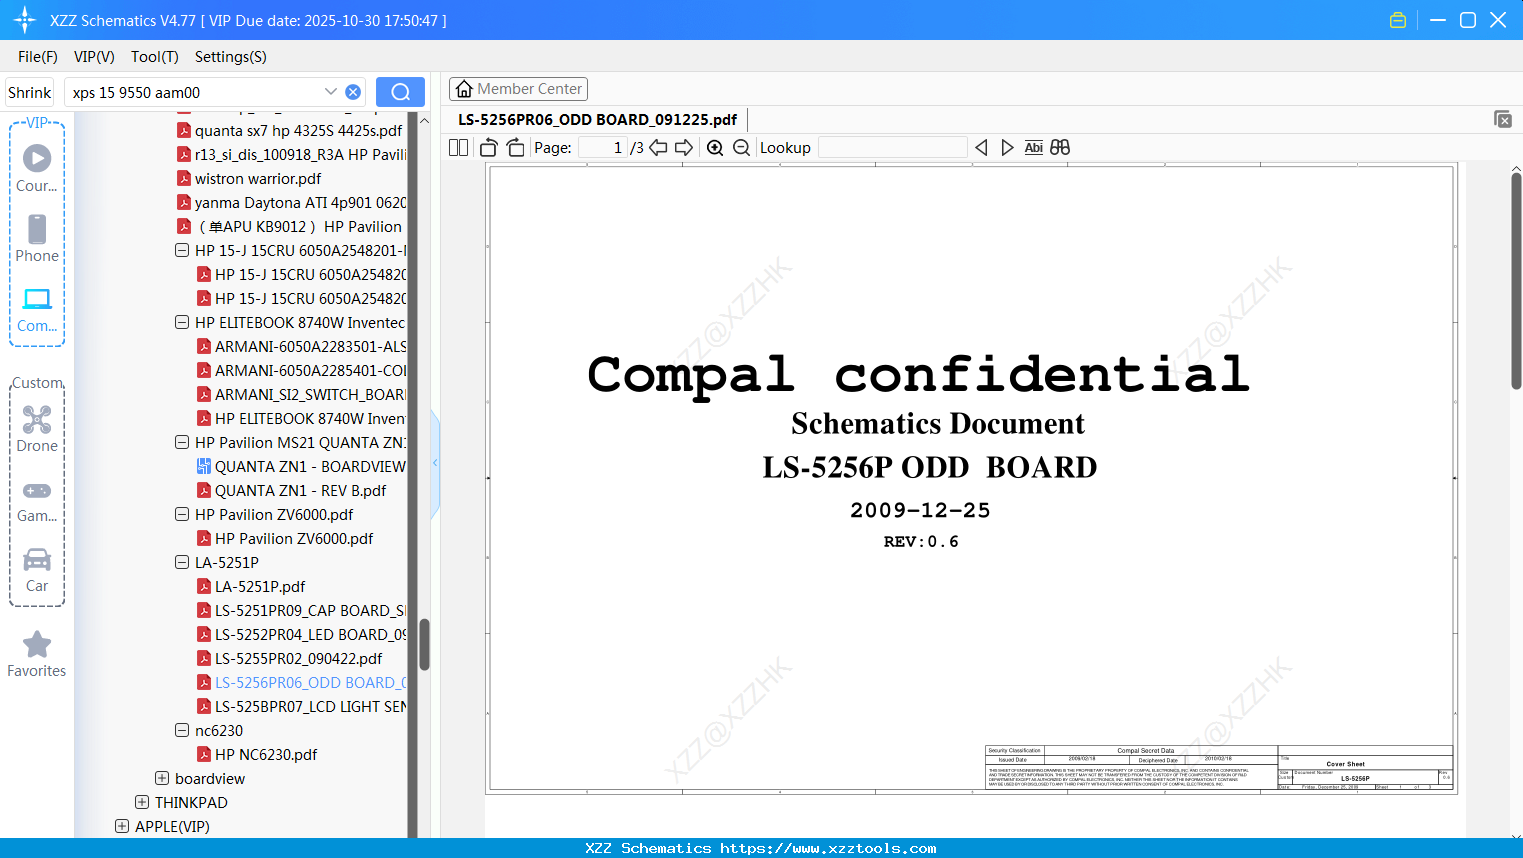The image size is (1523, 858).
Task: Click the Lookup text field
Action: coord(893,147)
